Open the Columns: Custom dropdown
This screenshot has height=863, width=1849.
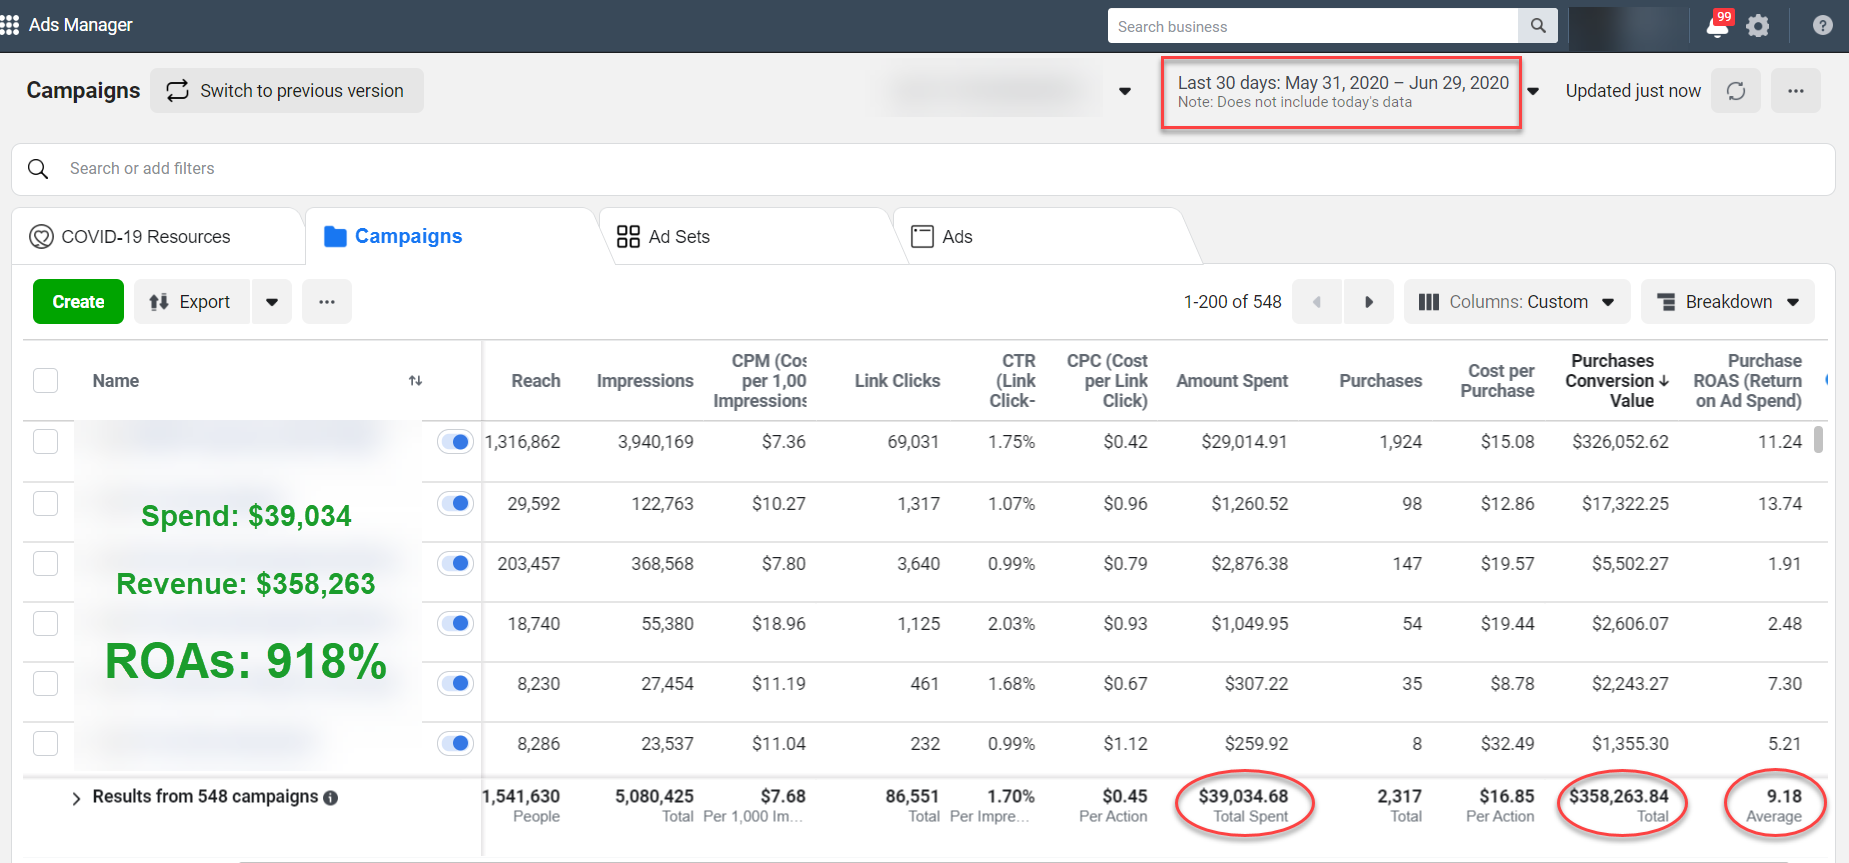click(x=1516, y=302)
